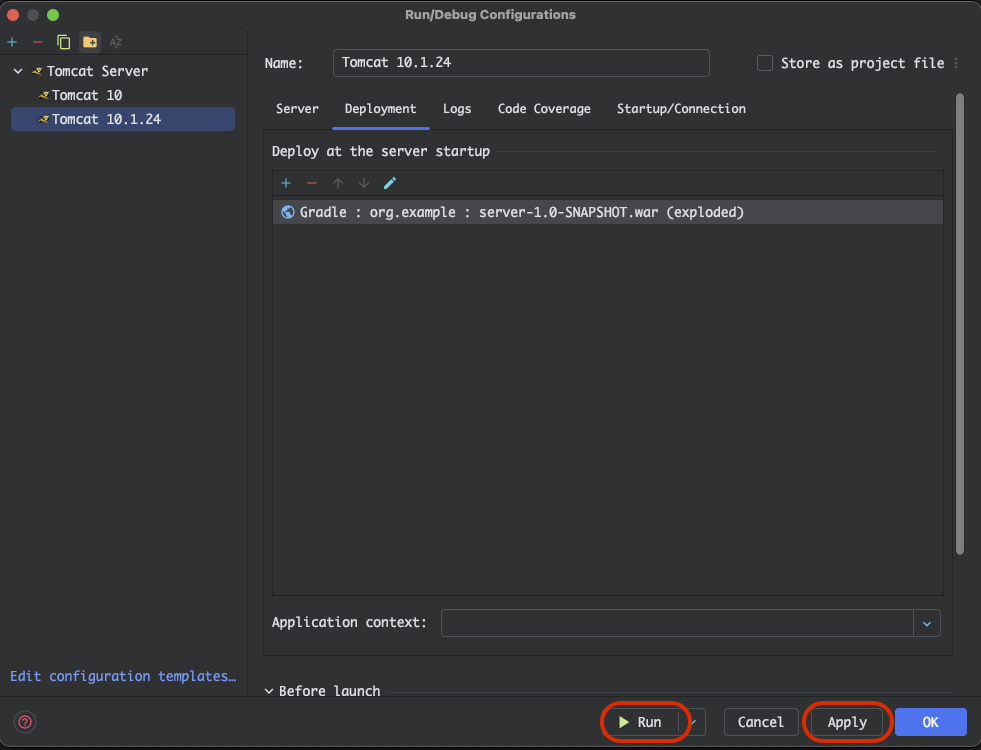
Task: Add a deployment artifact
Action: pos(286,183)
